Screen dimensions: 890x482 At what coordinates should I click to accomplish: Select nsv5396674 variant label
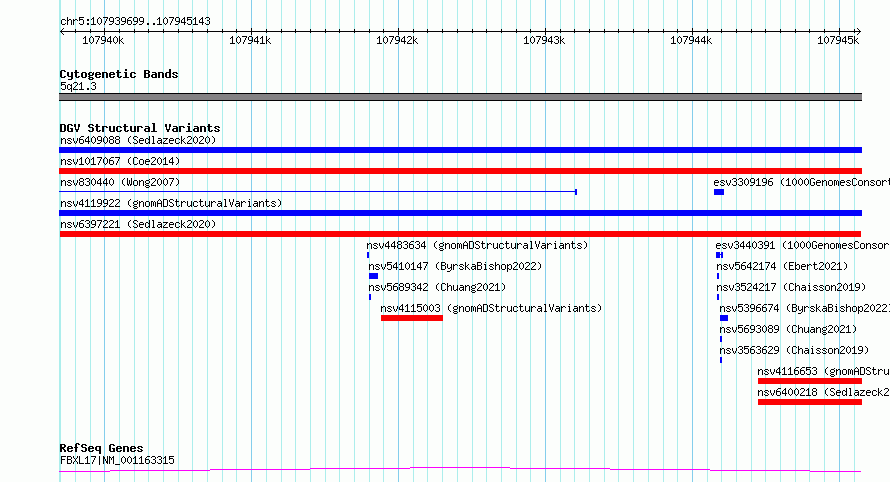(x=804, y=308)
